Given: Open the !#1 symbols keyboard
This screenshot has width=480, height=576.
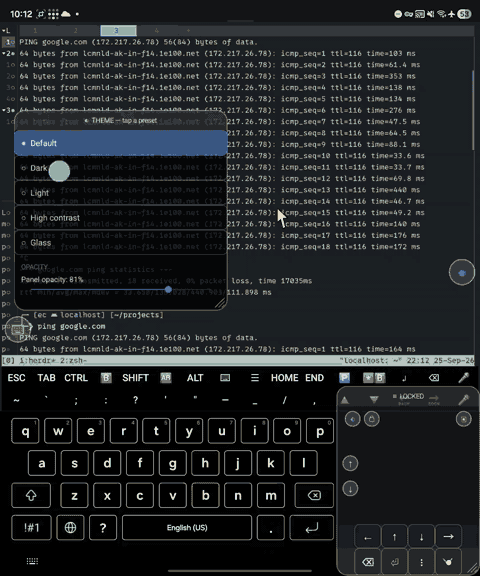Looking at the screenshot, I should (31, 528).
